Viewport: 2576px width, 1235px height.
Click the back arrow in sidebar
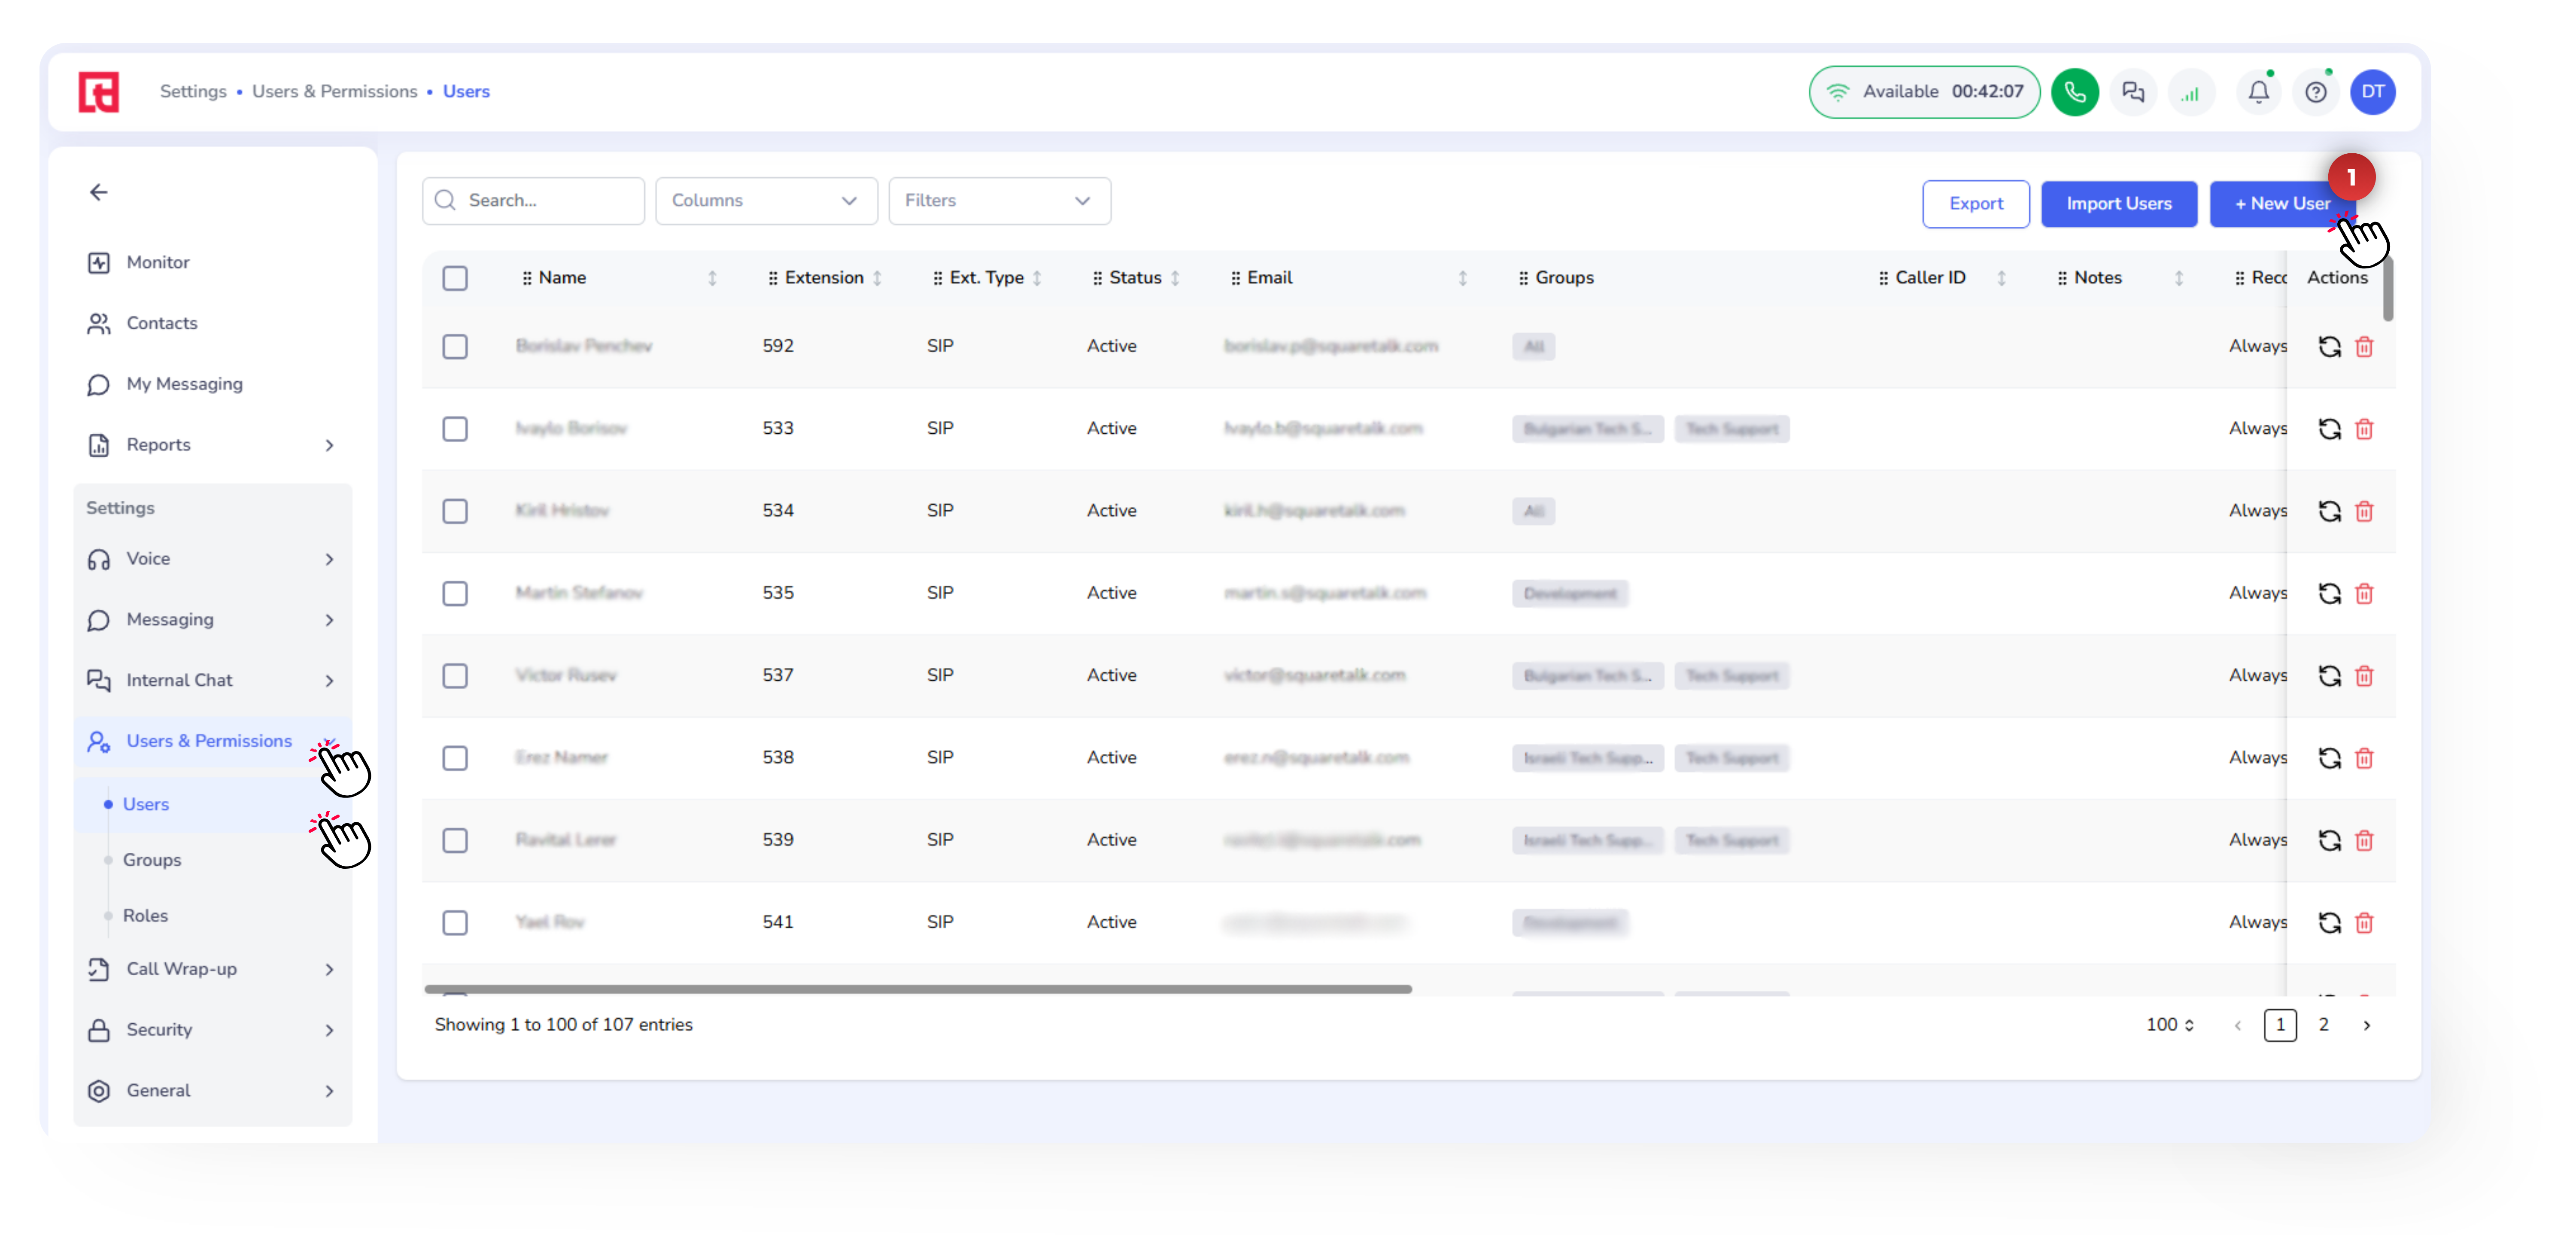tap(98, 192)
